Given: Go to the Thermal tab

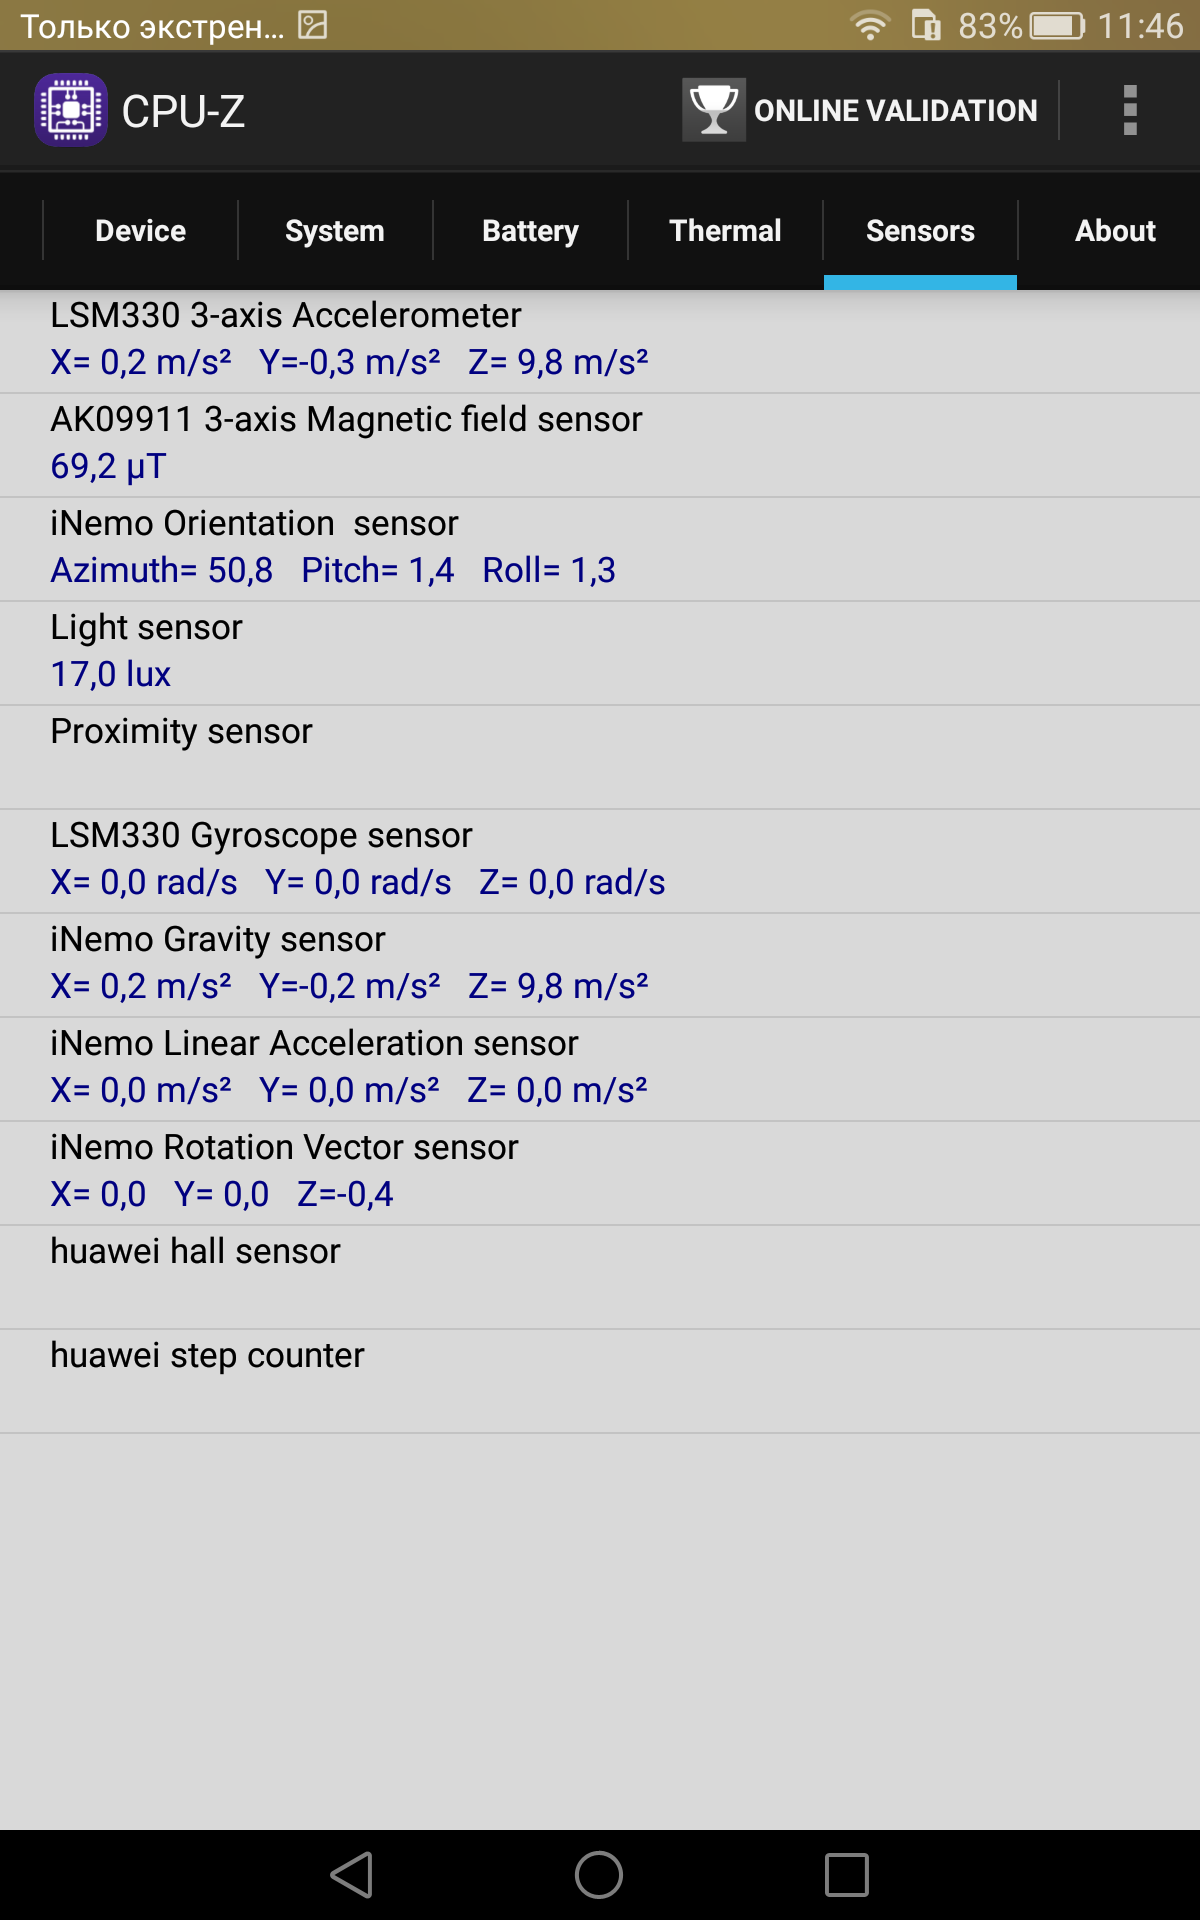Looking at the screenshot, I should [725, 231].
